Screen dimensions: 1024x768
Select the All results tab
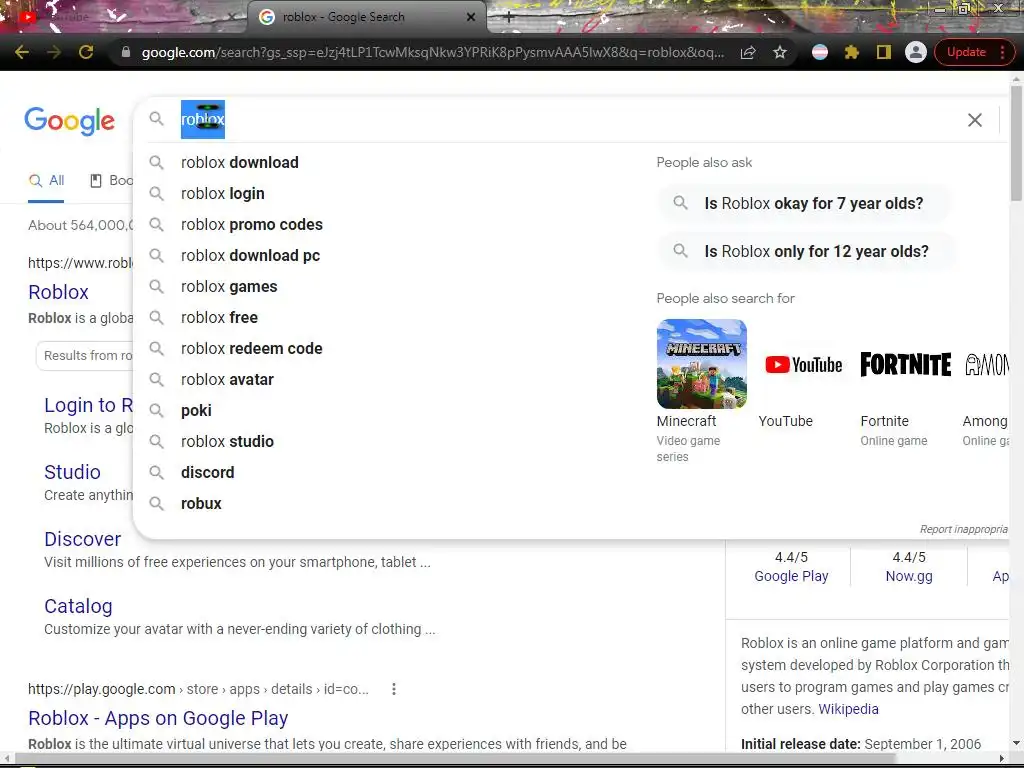coord(46,181)
